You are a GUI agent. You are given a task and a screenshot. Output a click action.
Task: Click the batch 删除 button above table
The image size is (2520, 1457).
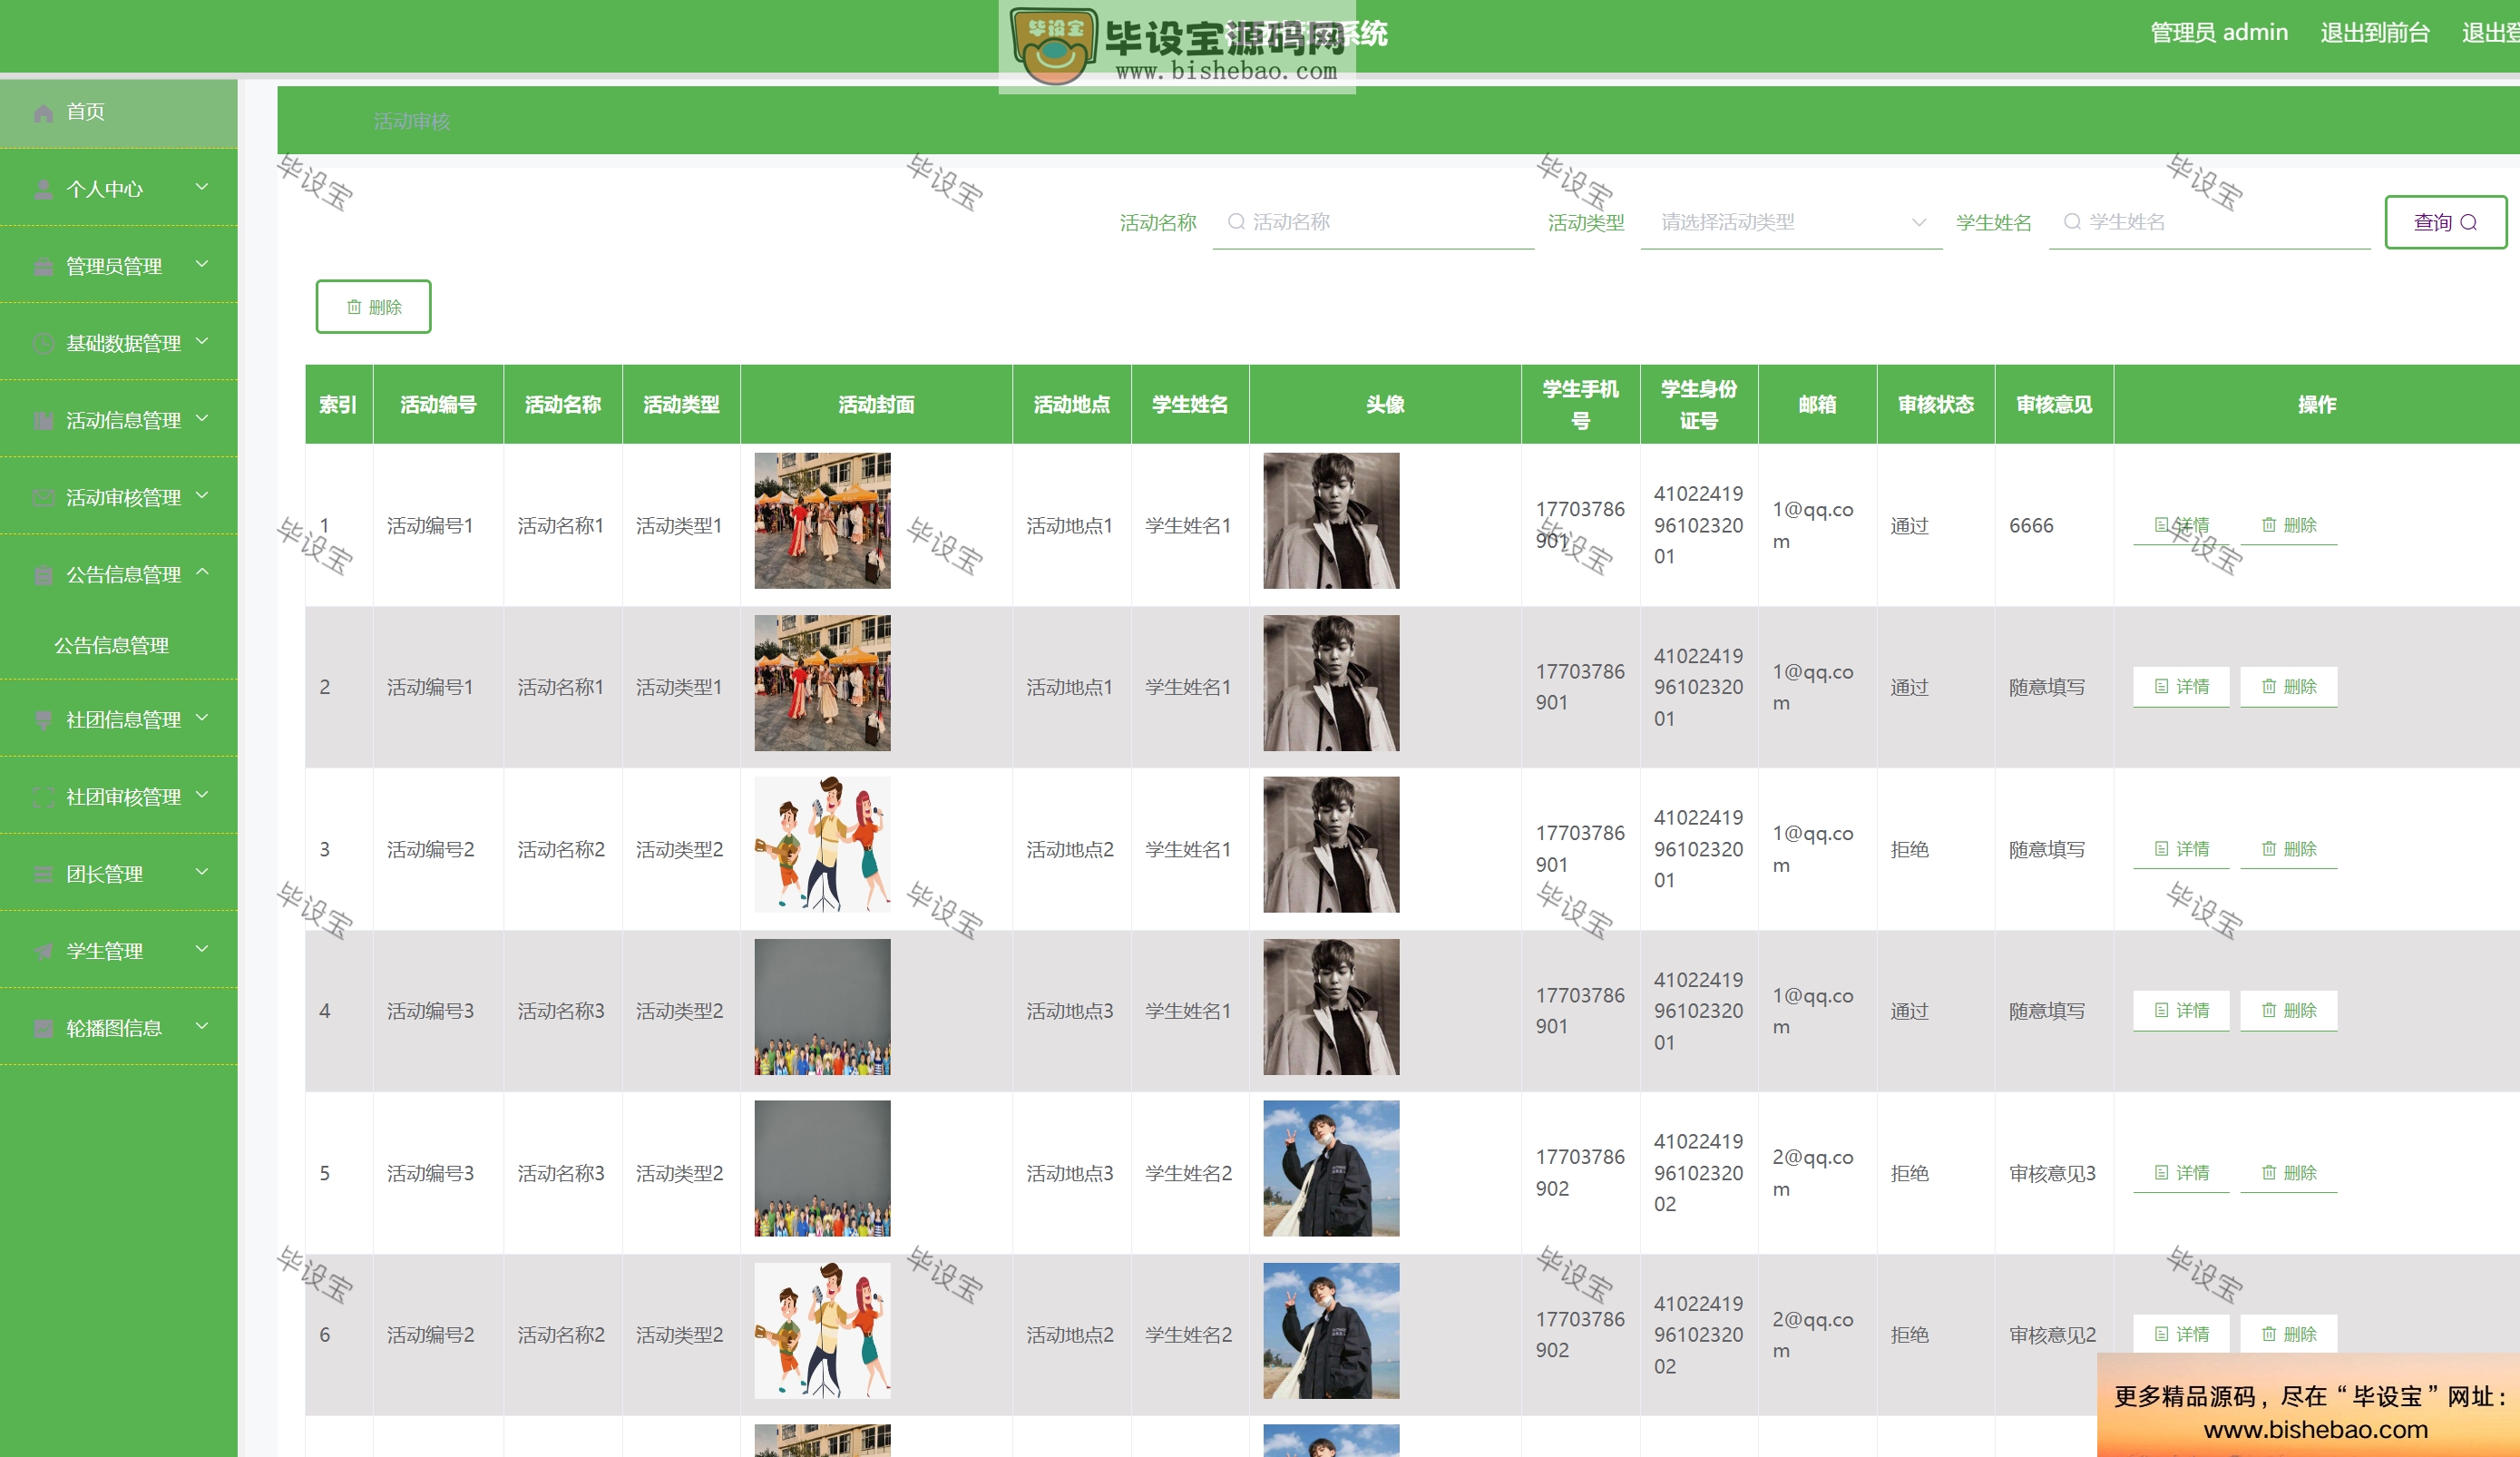click(x=373, y=307)
